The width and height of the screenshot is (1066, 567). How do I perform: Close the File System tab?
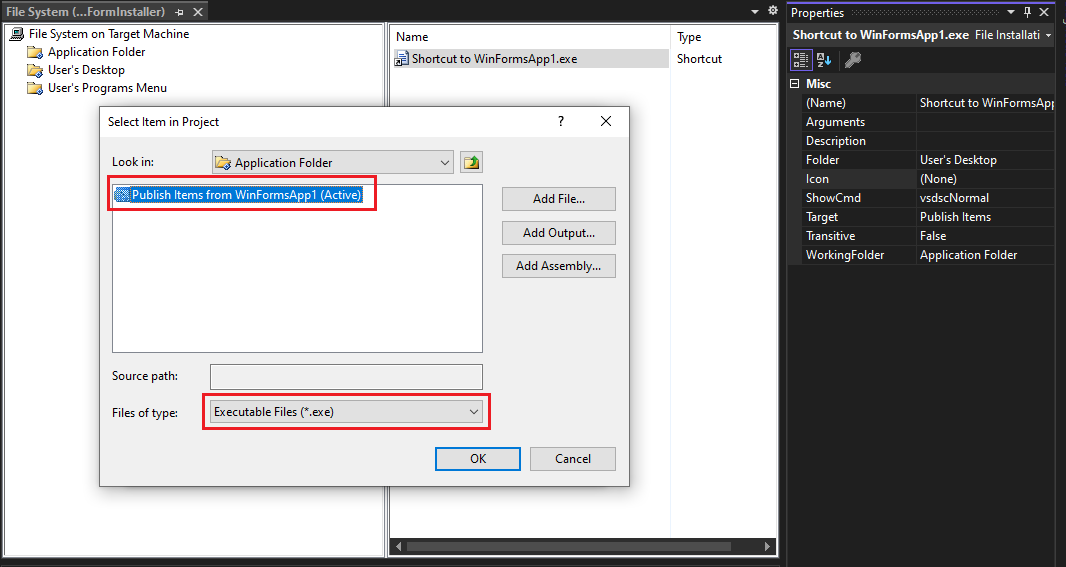click(198, 12)
